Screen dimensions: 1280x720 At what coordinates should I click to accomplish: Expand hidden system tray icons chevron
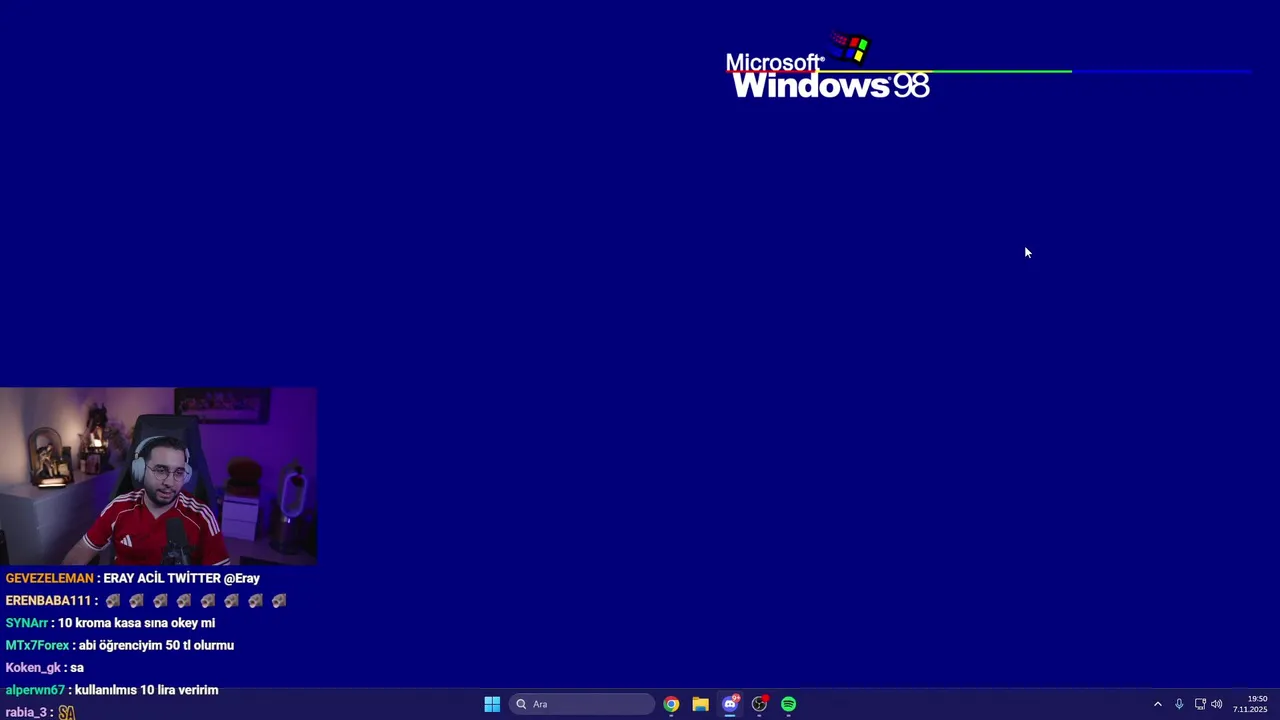(x=1158, y=704)
